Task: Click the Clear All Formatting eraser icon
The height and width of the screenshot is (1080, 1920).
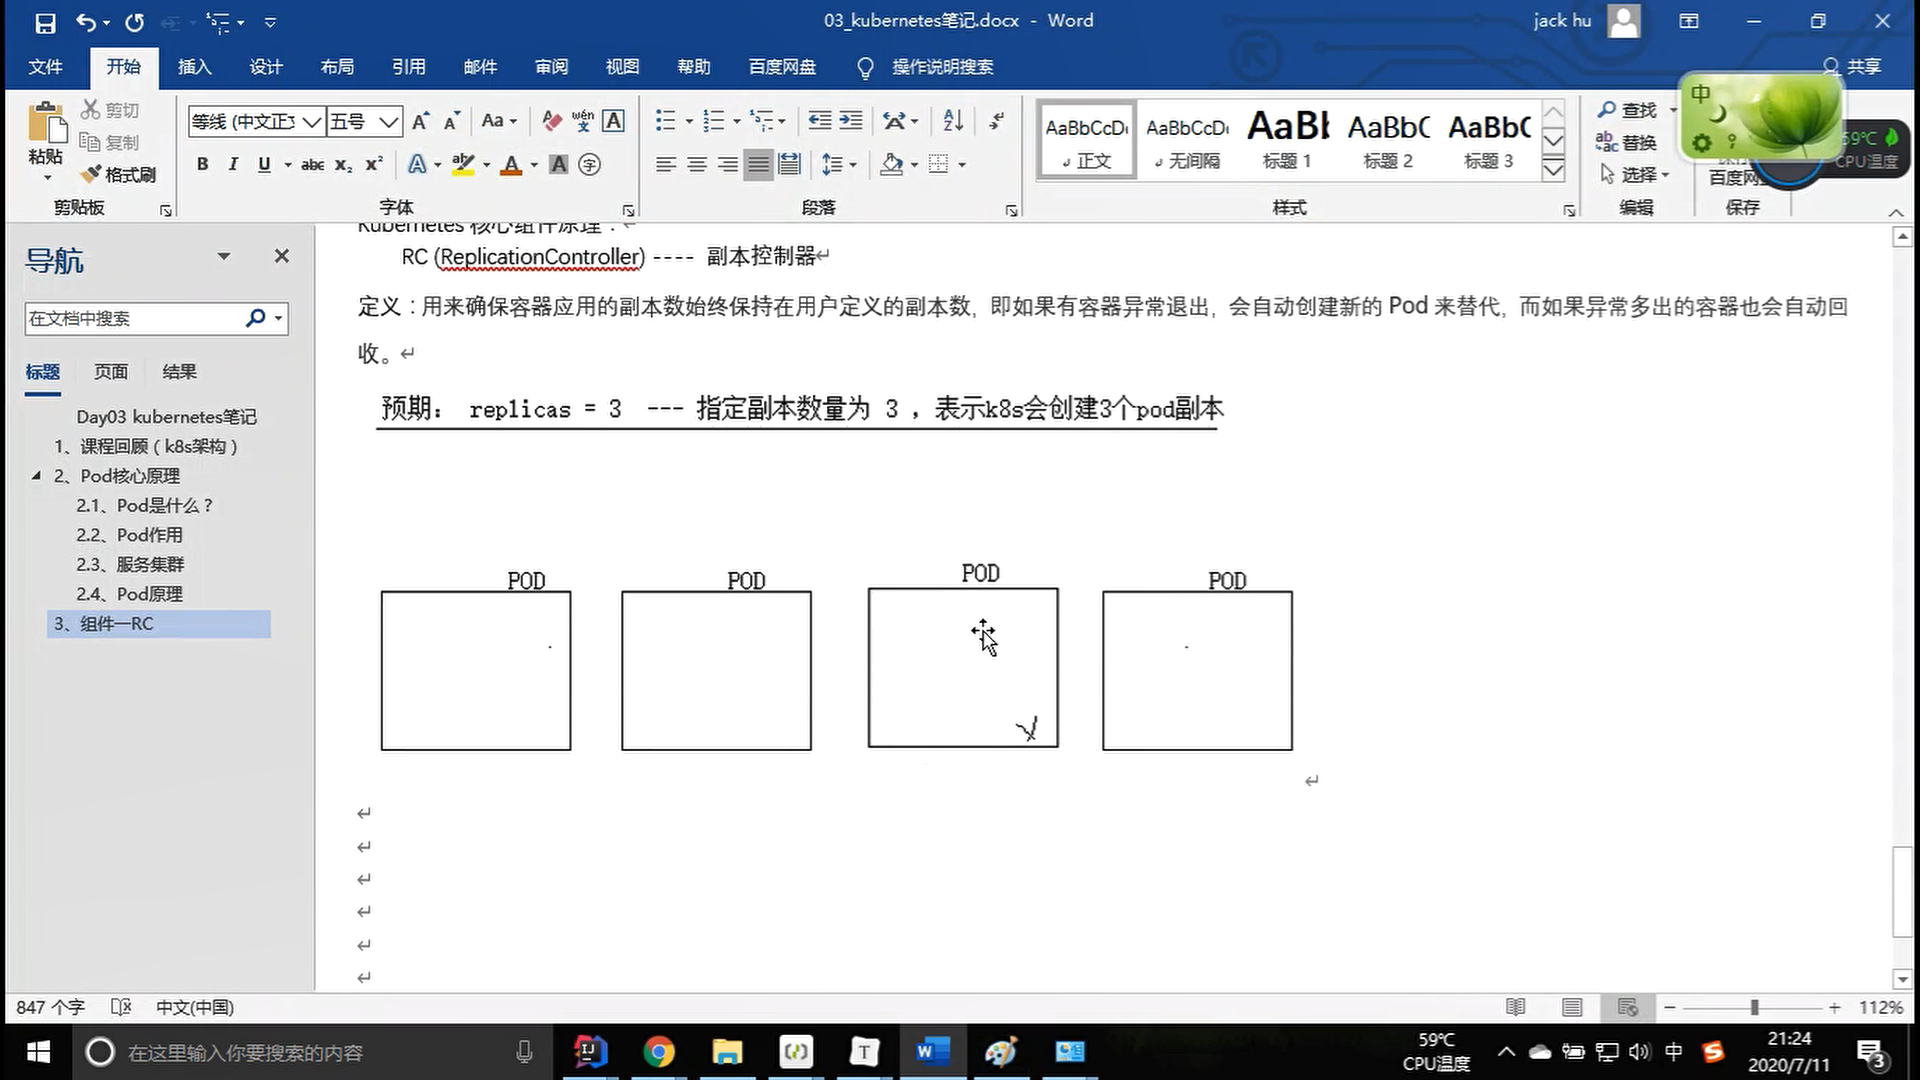Action: coord(551,121)
